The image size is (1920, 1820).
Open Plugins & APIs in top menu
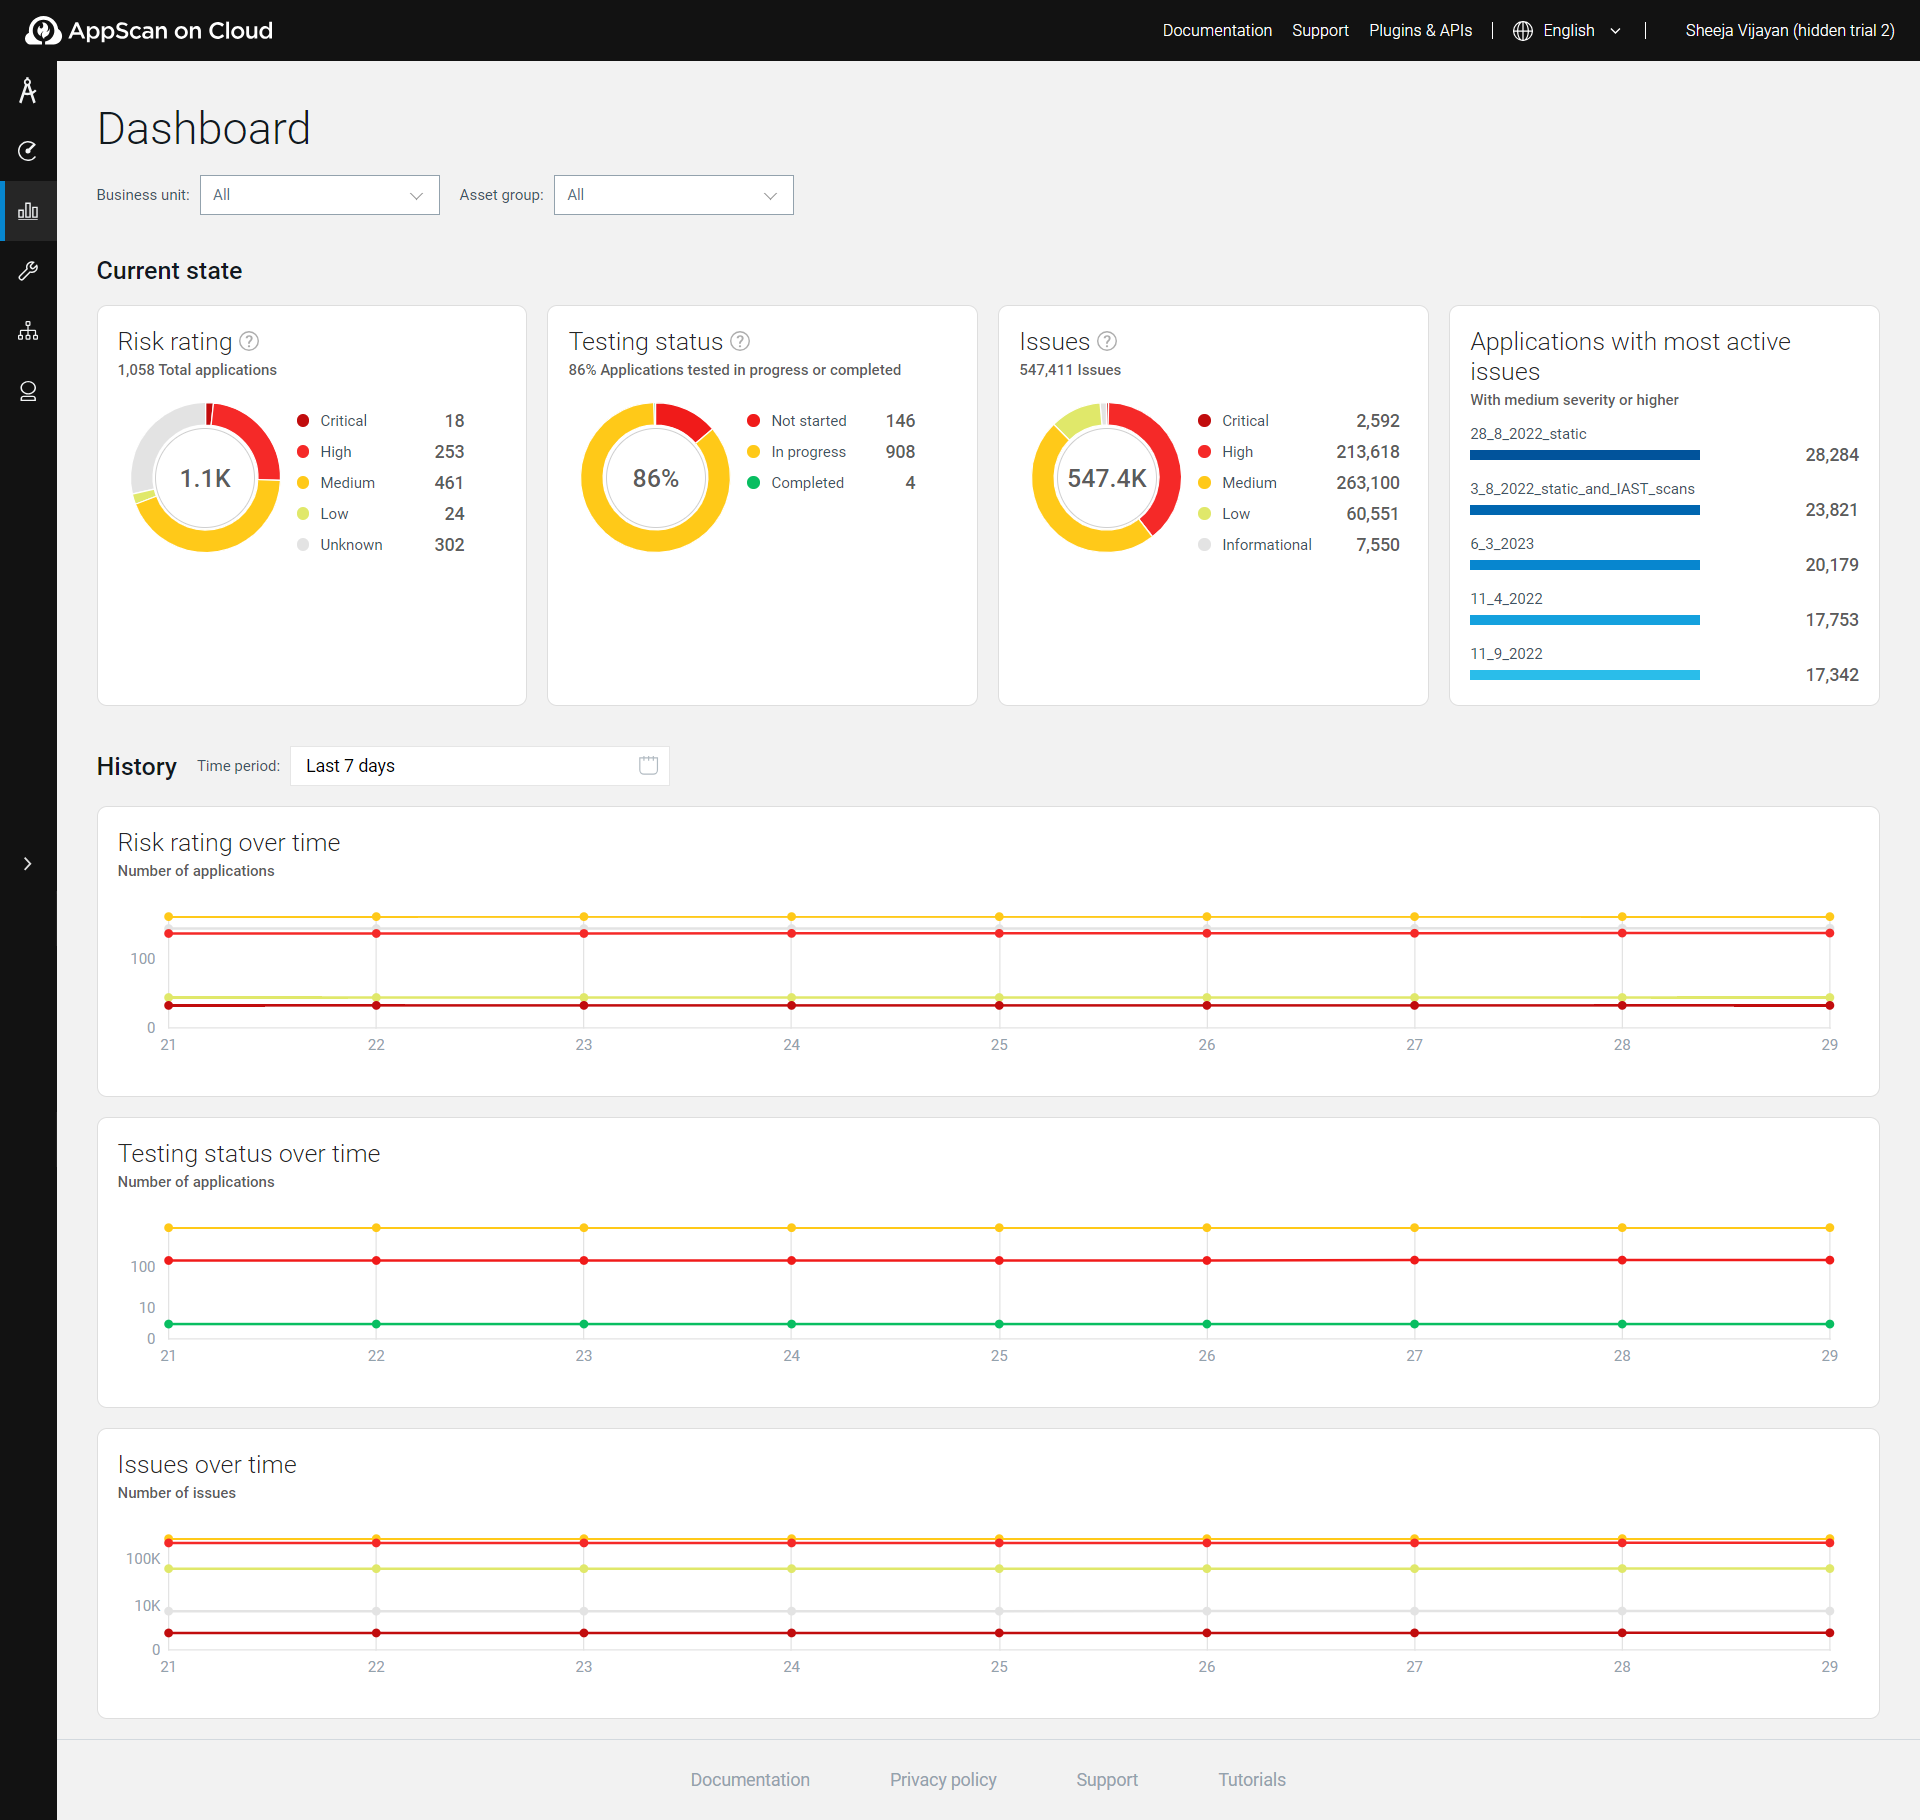[x=1420, y=31]
